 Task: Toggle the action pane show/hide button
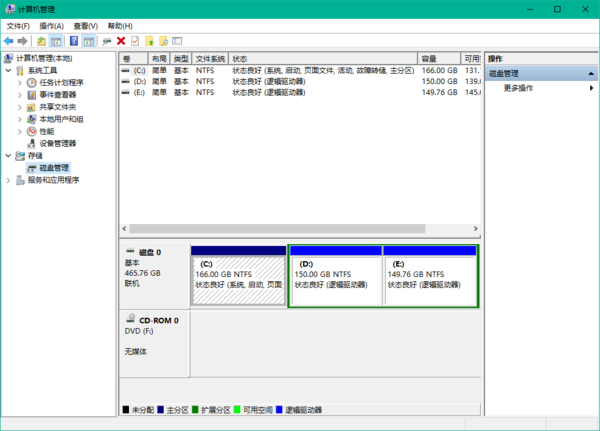88,41
